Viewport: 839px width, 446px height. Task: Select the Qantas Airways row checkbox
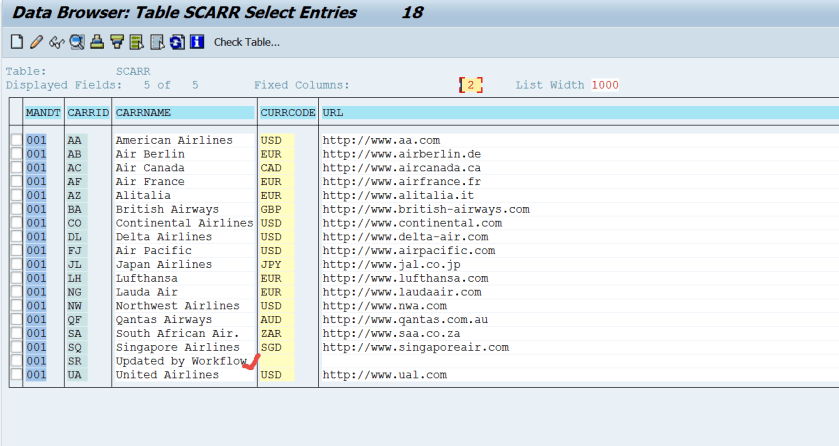17,320
